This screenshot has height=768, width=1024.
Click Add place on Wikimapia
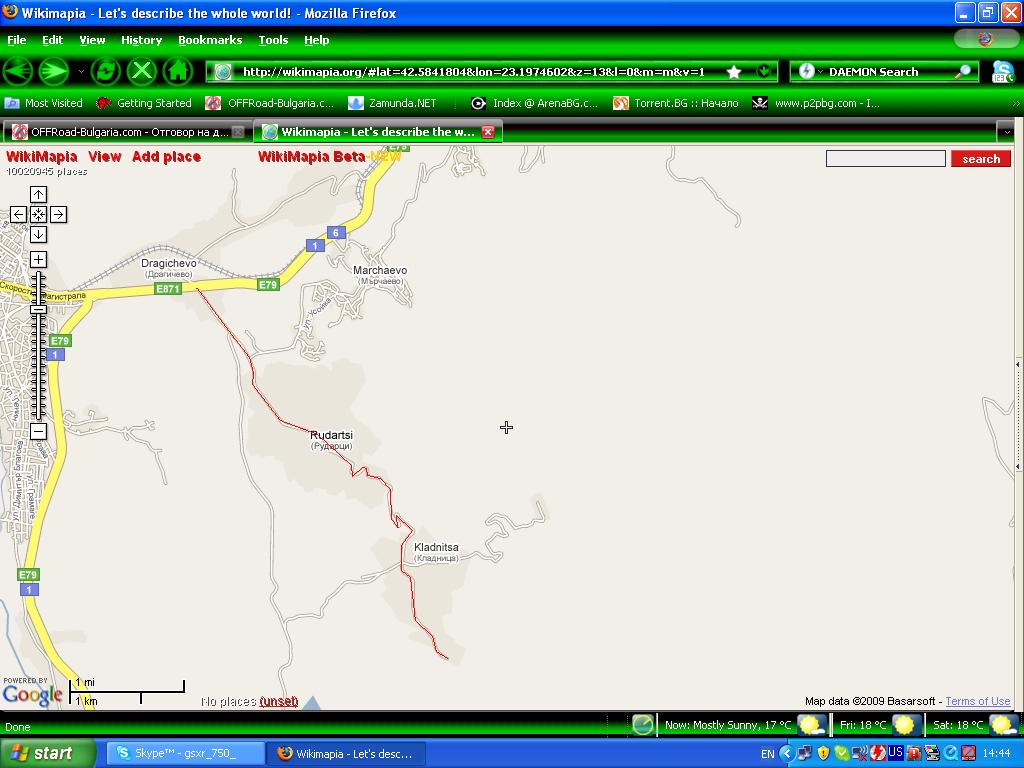(x=166, y=157)
